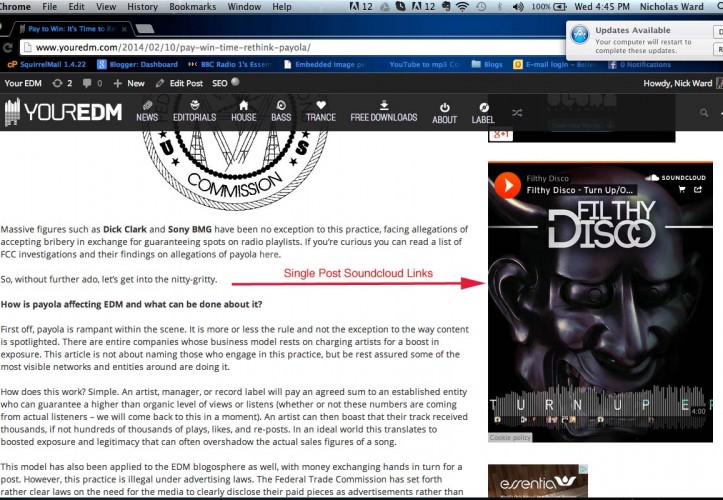This screenshot has width=723, height=500.
Task: Expand the Your EDM admin menu
Action: (23, 83)
